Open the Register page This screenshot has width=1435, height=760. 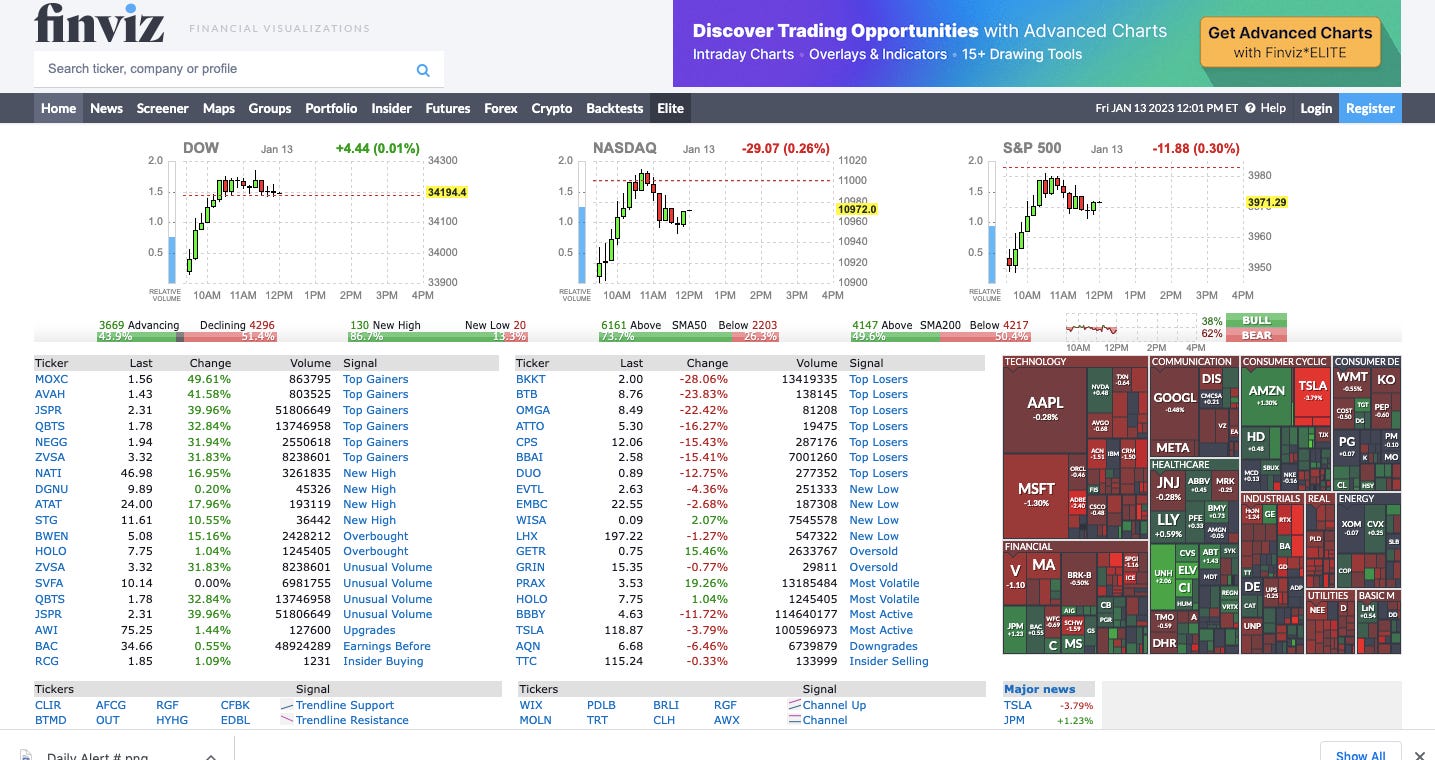point(1370,108)
